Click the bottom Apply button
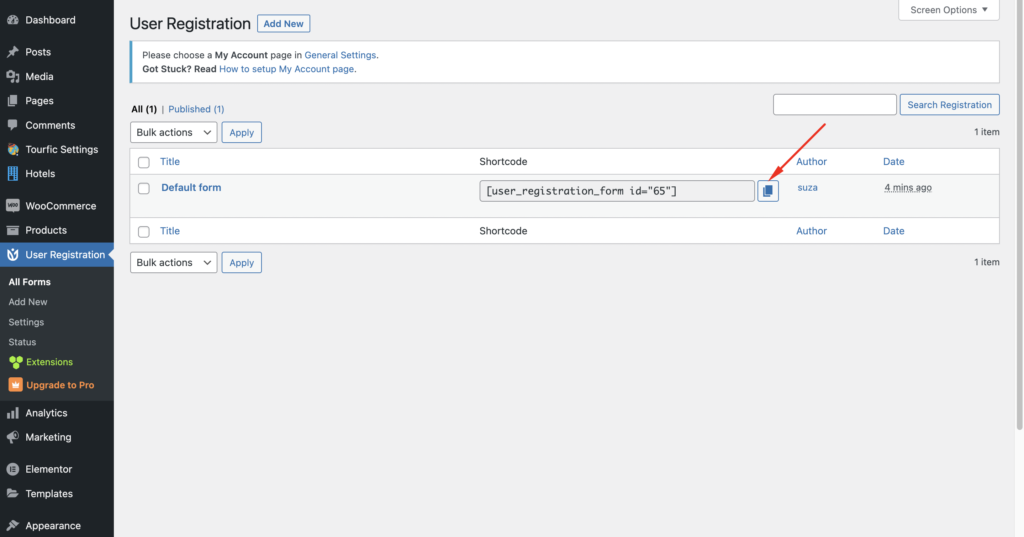 [x=242, y=263]
